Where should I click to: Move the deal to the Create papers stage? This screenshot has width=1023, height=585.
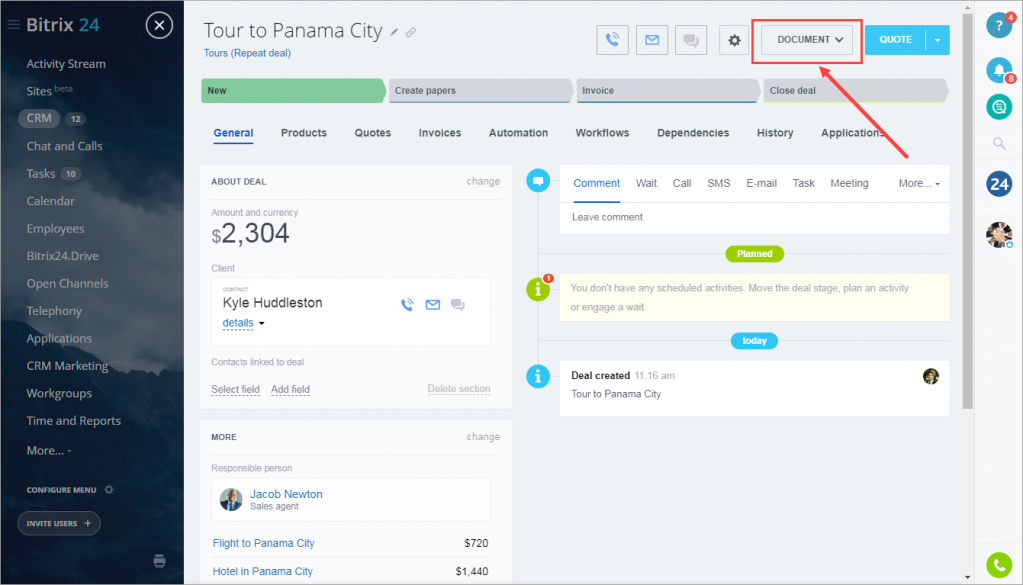[481, 91]
